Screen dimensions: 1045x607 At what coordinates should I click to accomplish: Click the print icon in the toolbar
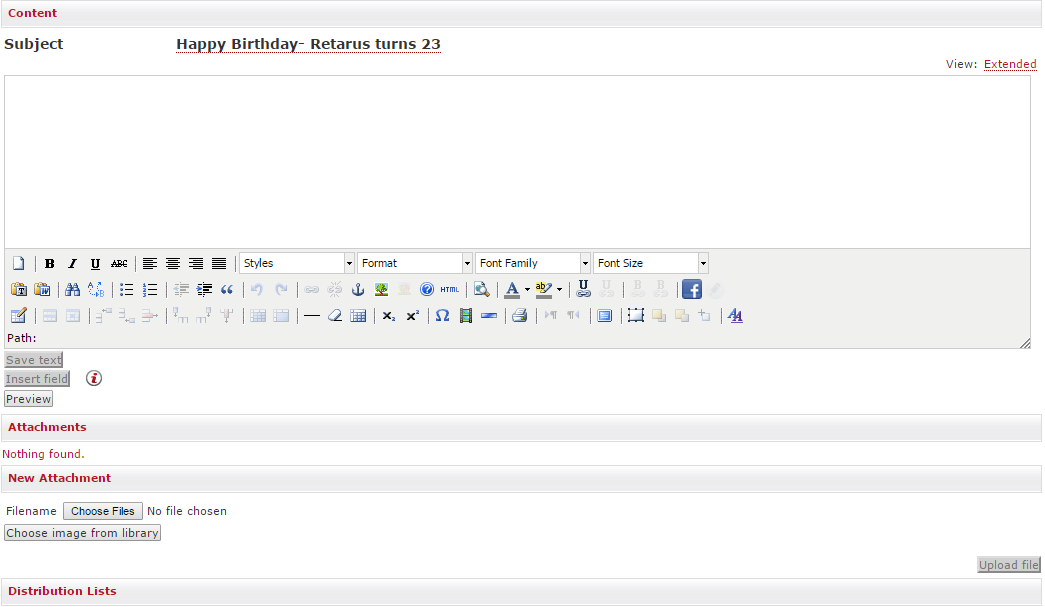click(519, 316)
